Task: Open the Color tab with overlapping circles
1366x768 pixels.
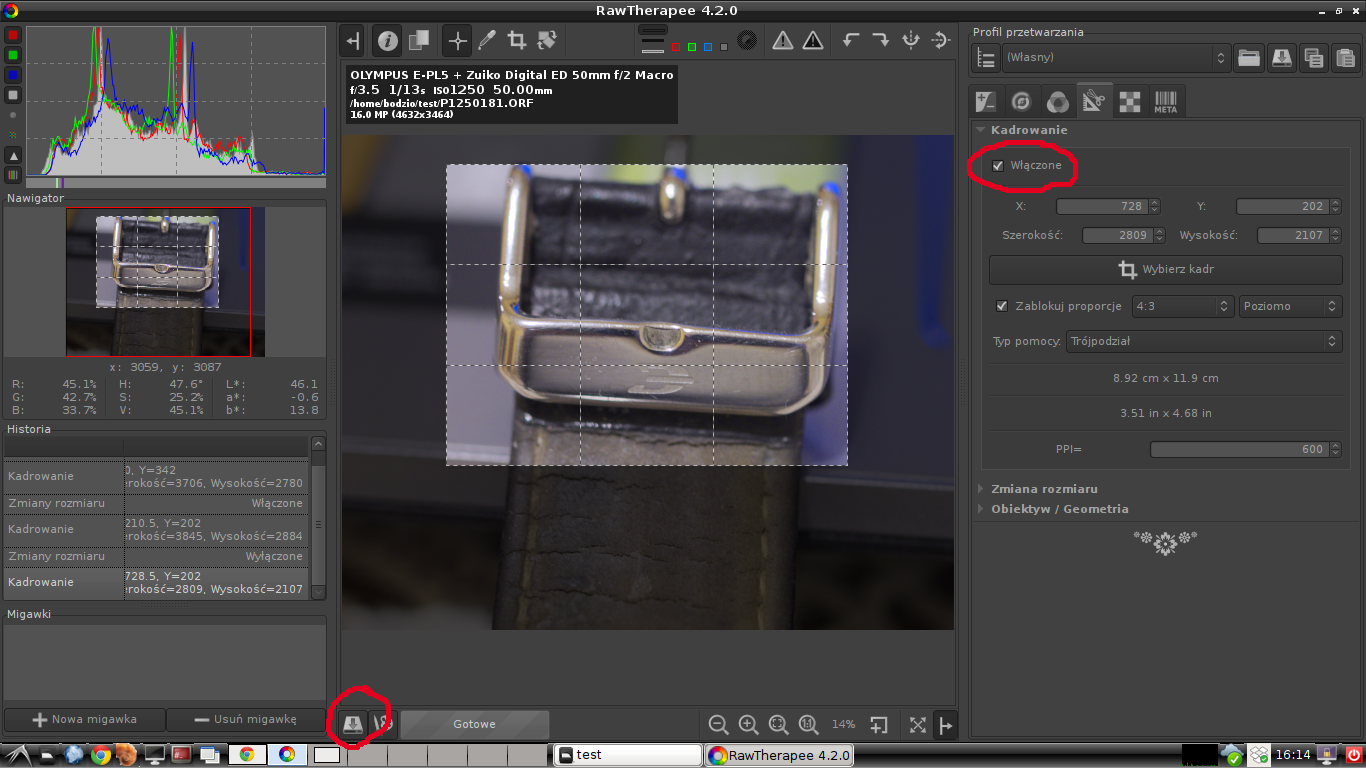Action: coord(1057,101)
